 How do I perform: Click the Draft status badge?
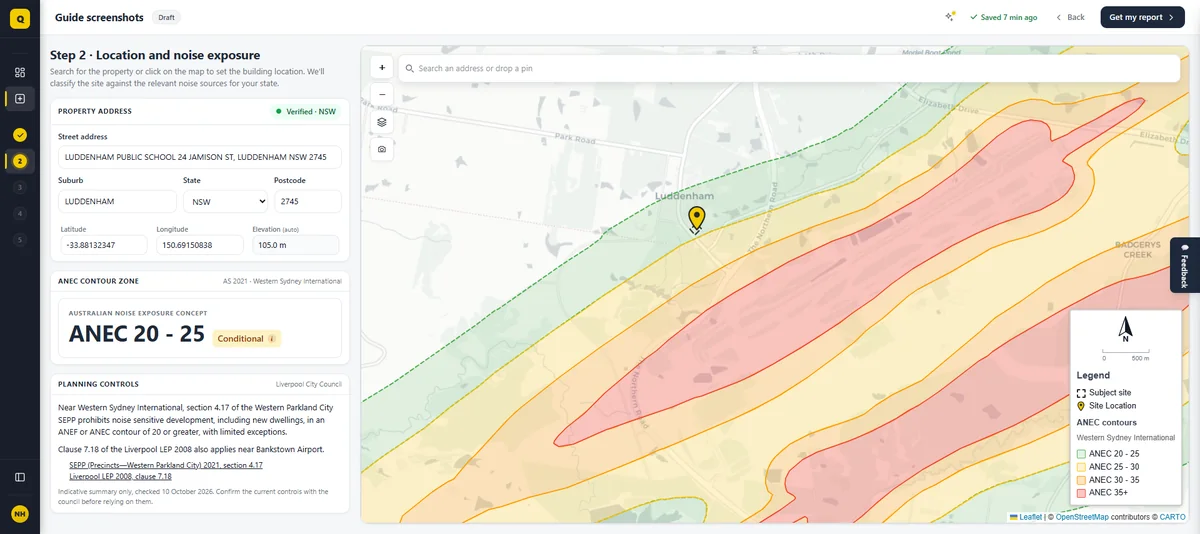pyautogui.click(x=167, y=17)
